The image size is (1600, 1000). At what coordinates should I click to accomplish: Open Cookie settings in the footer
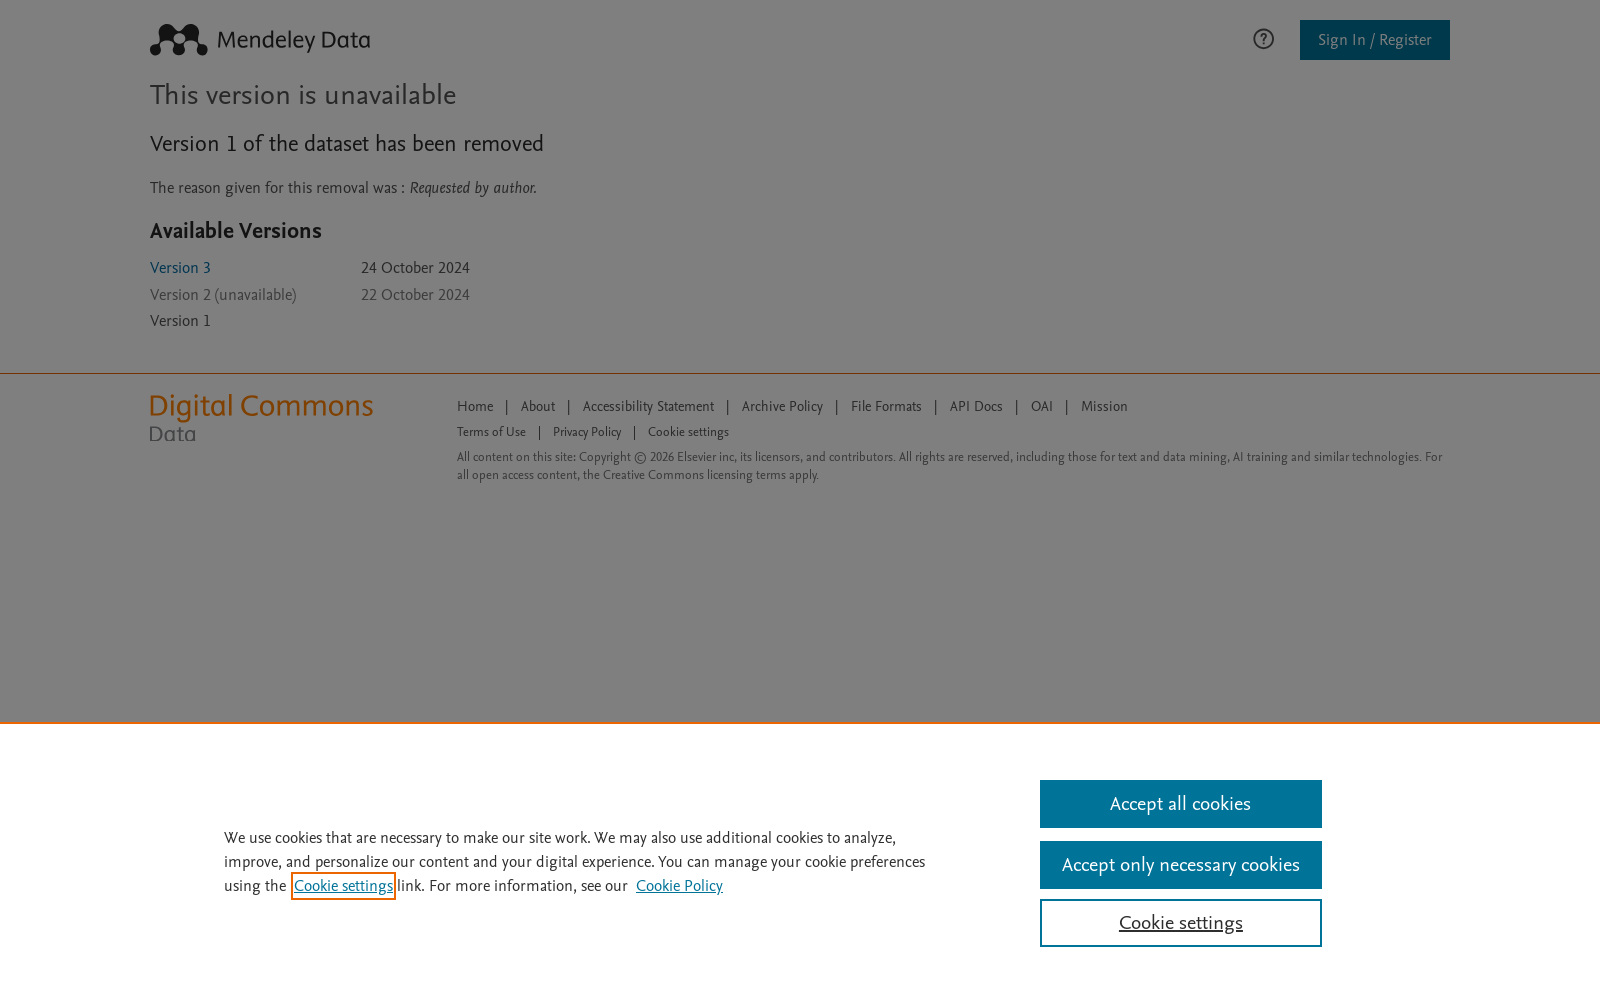(x=688, y=432)
